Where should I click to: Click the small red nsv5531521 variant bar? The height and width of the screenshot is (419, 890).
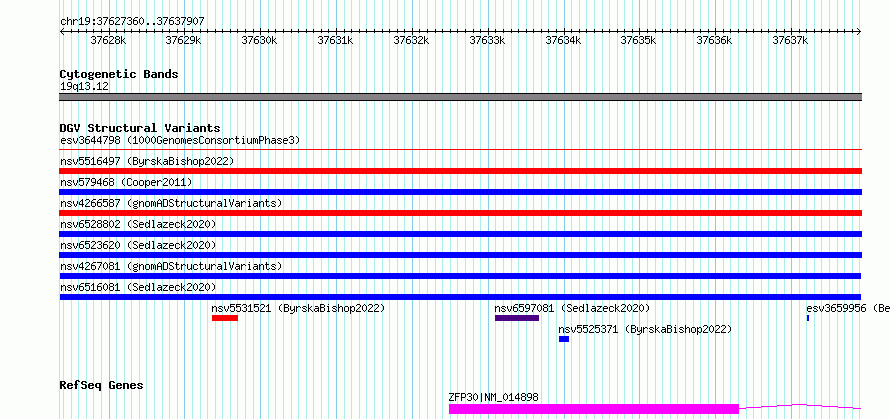225,318
